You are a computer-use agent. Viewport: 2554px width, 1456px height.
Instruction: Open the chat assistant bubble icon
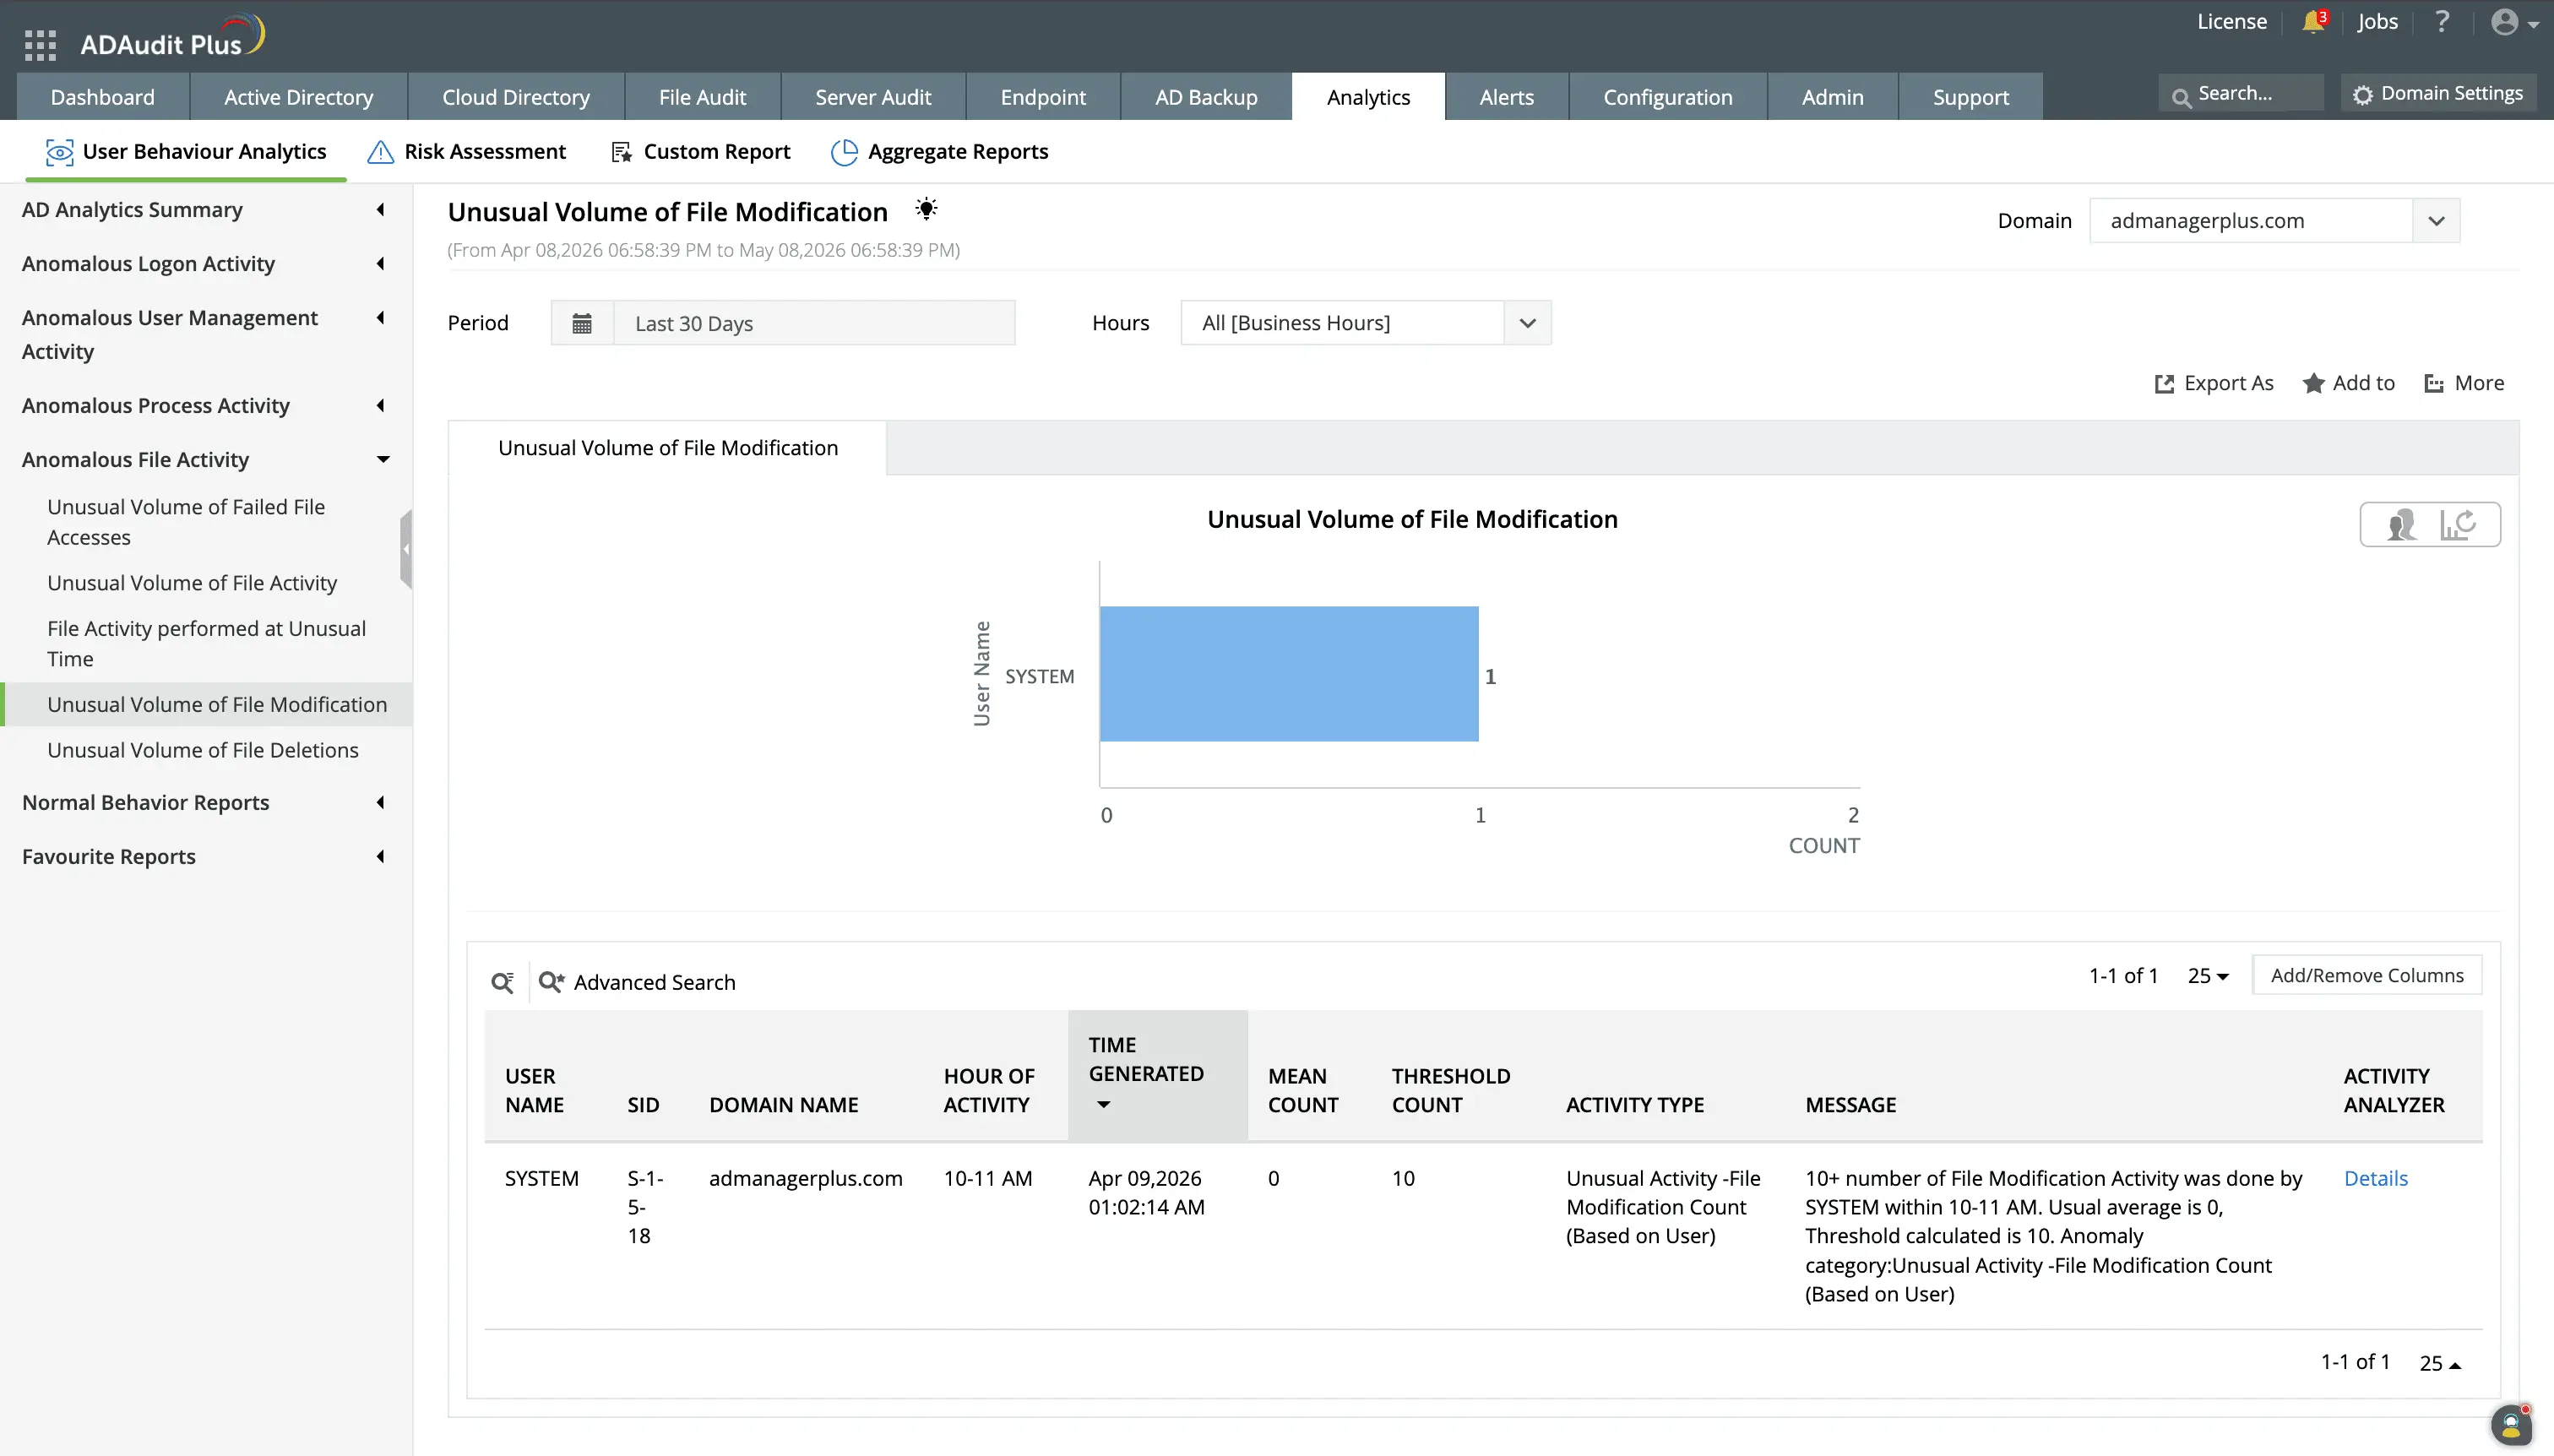(2511, 1425)
